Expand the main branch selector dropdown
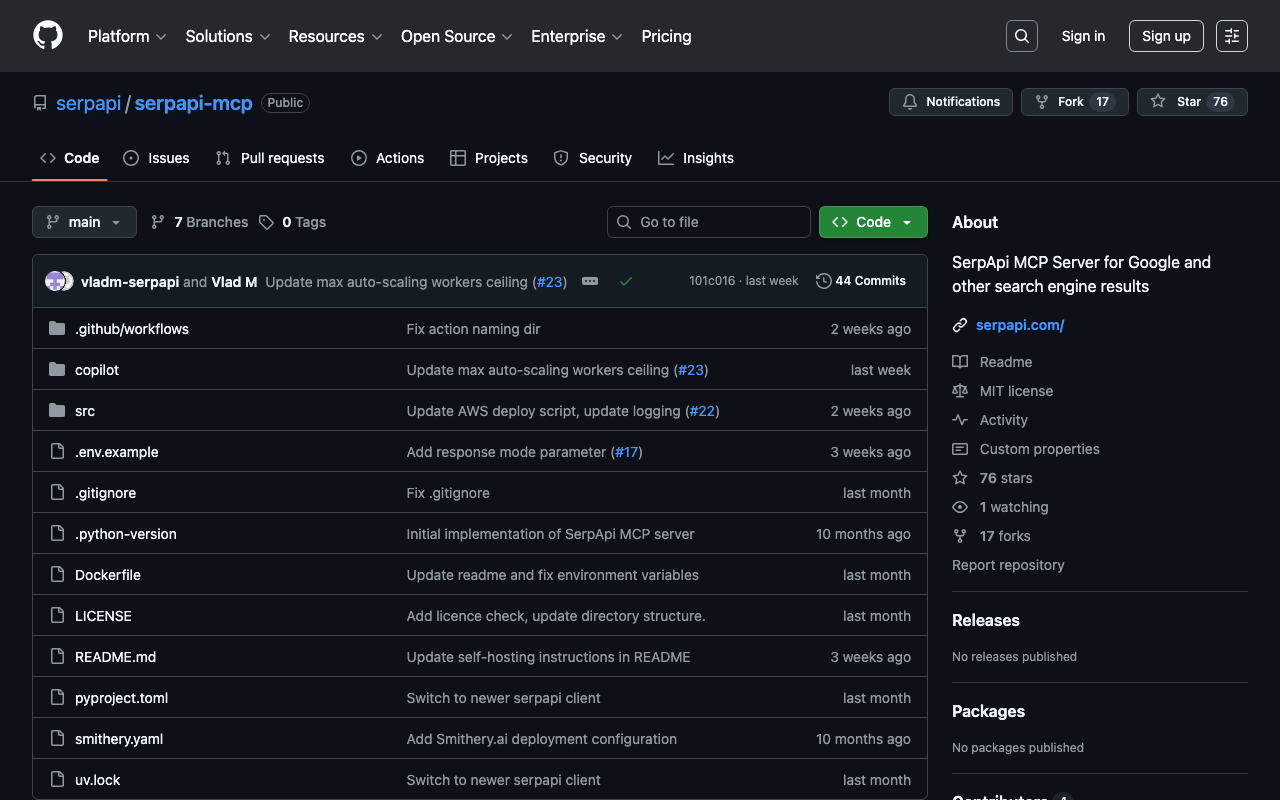The image size is (1280, 800). pos(84,222)
